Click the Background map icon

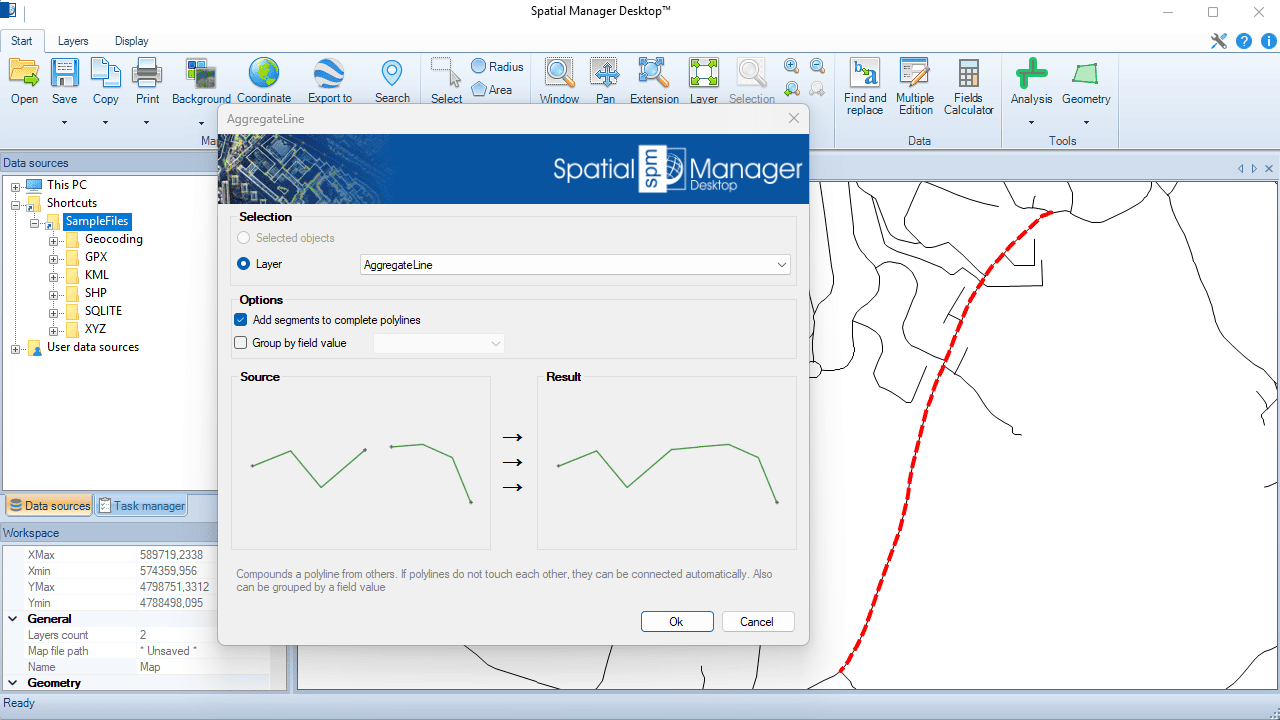(201, 73)
